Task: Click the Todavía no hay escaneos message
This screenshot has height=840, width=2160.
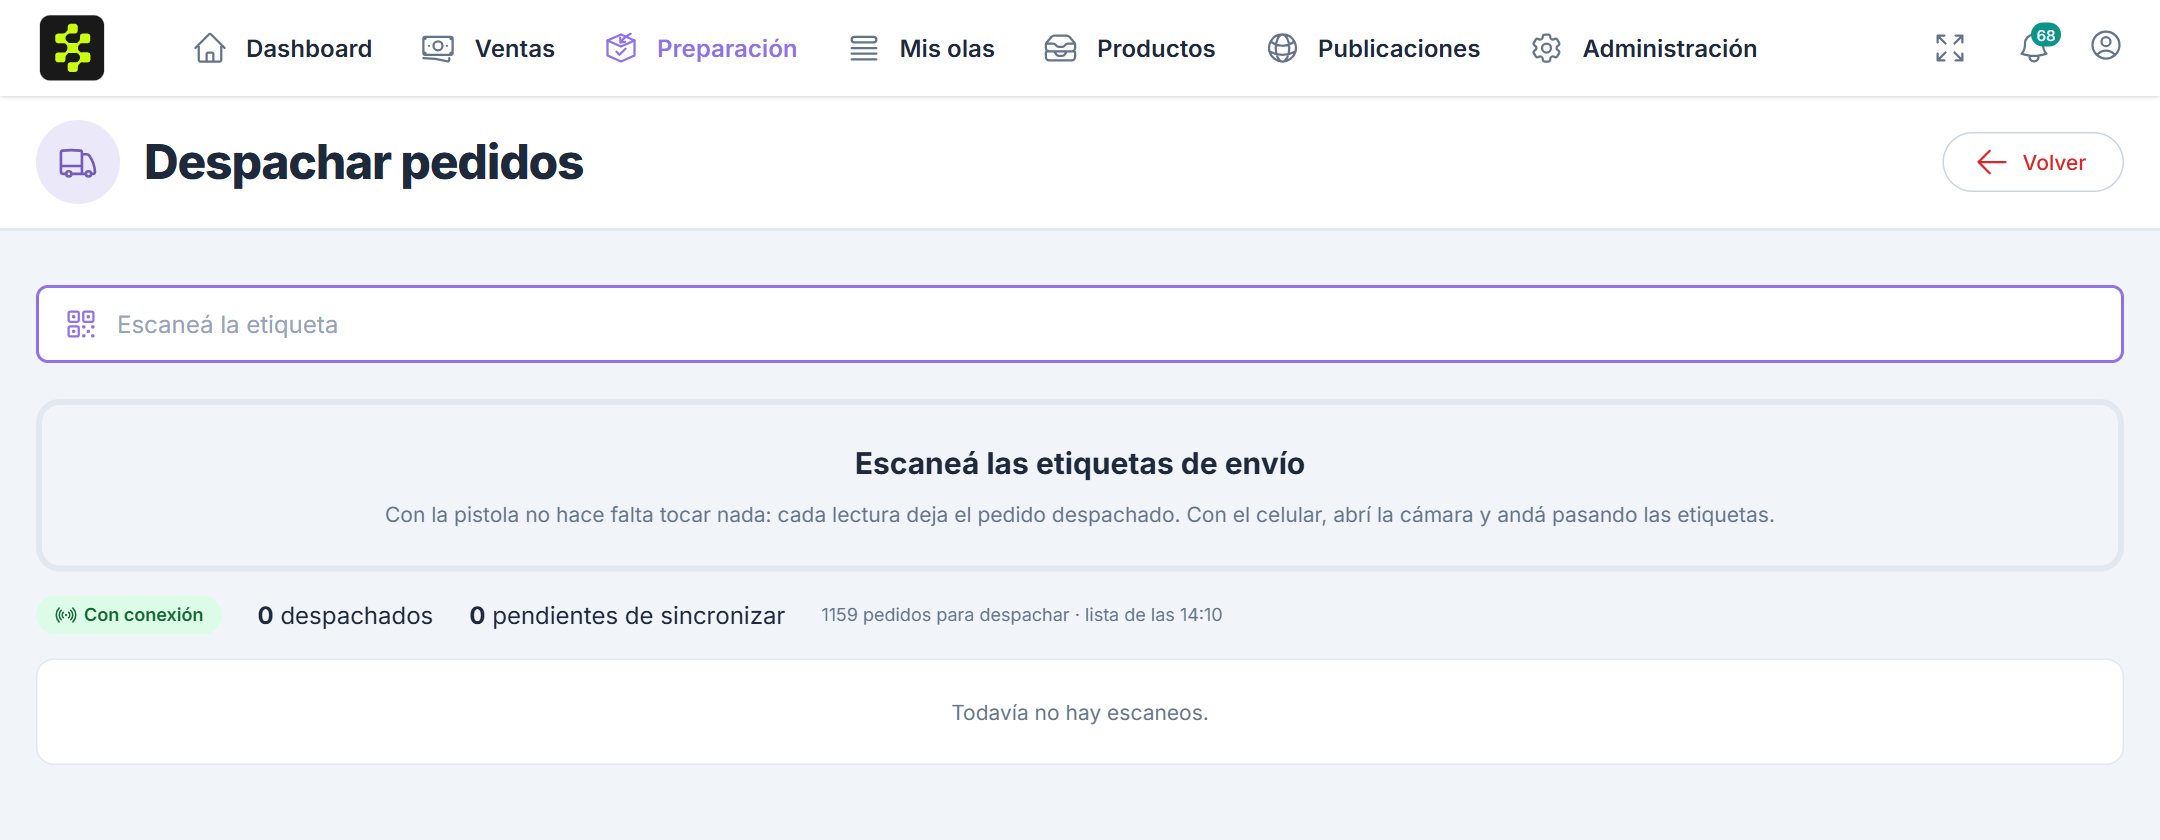Action: (1080, 712)
